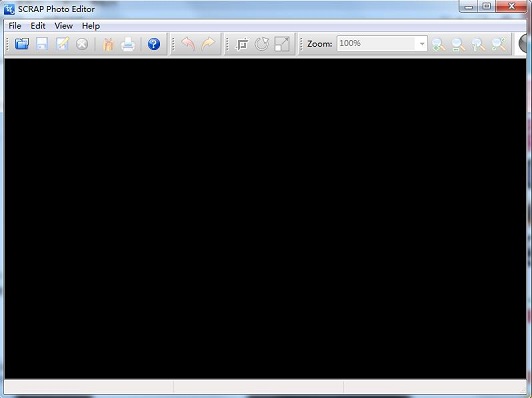This screenshot has height=398, width=532.
Task: Click the third magnifier icon after Zoom box
Action: (x=478, y=44)
